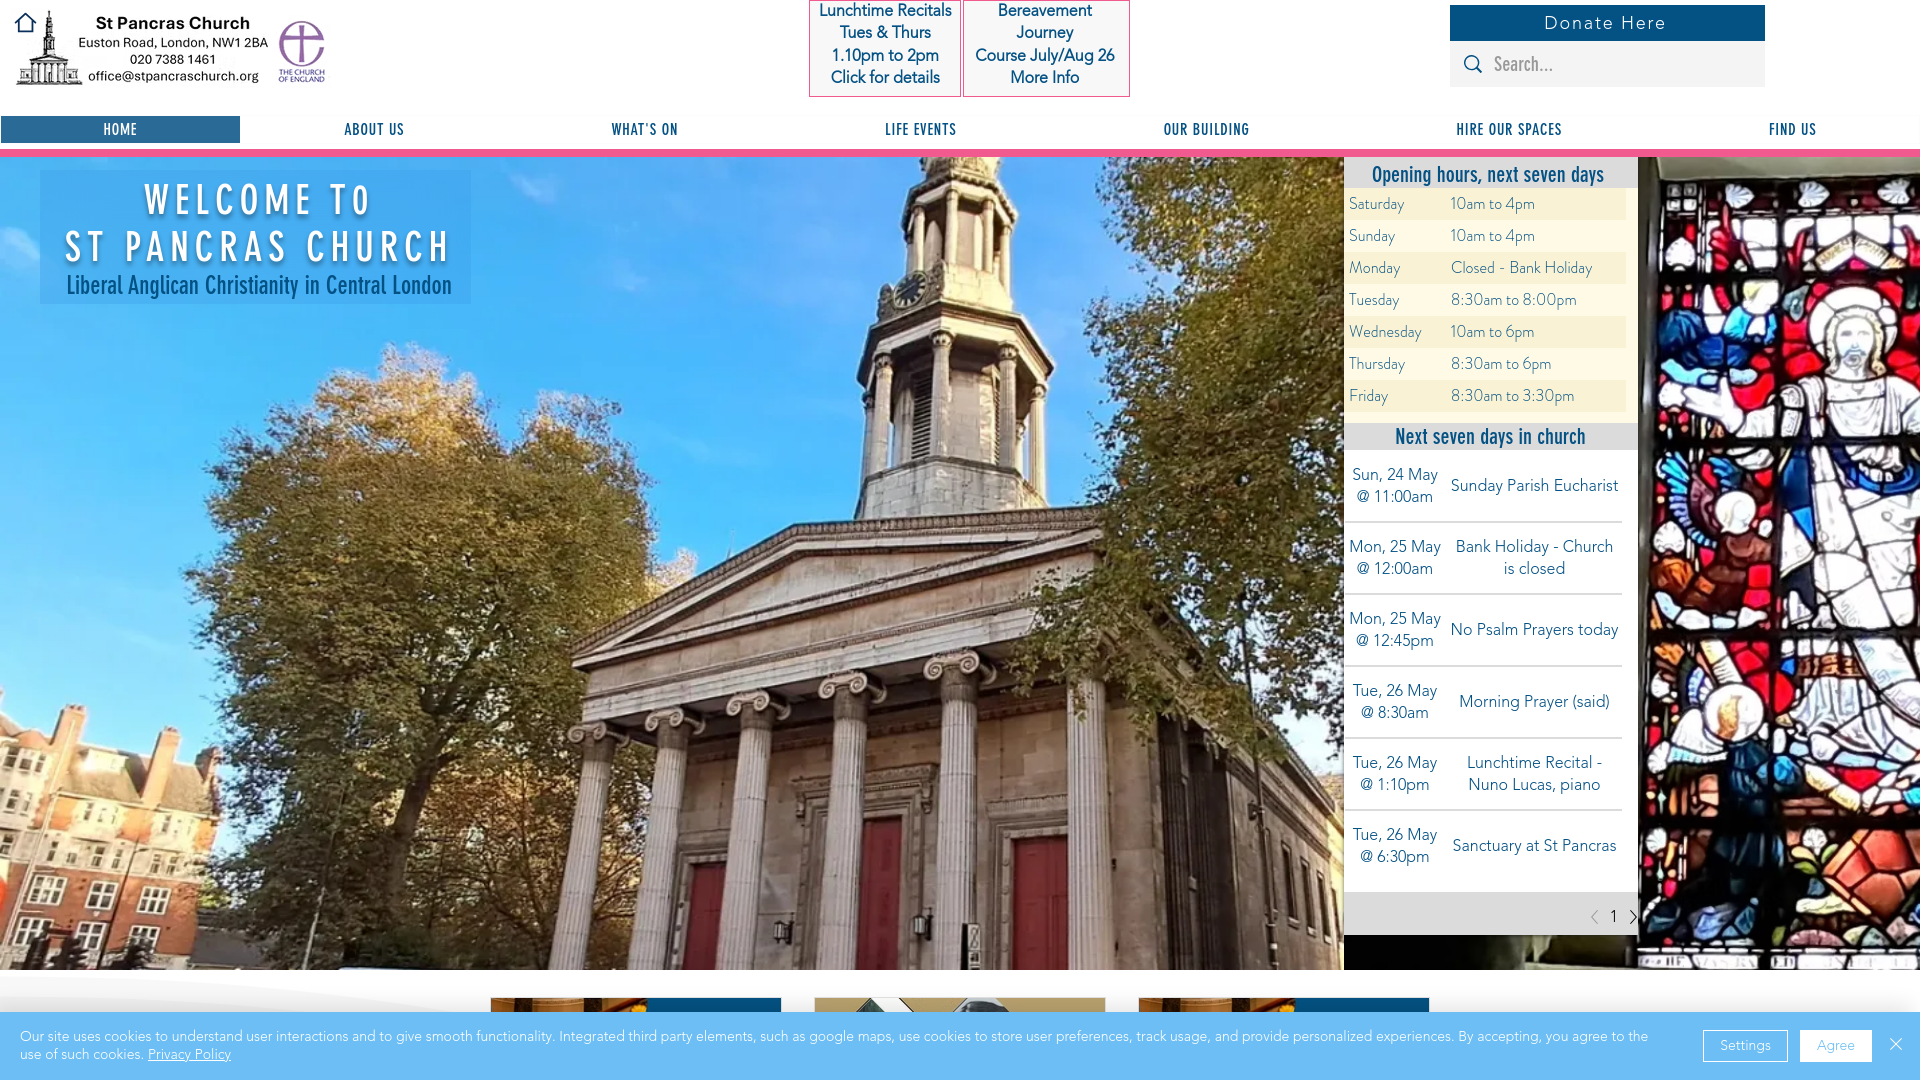The width and height of the screenshot is (1920, 1080).
Task: Click the Donate Here button
Action: pyautogui.click(x=1607, y=23)
